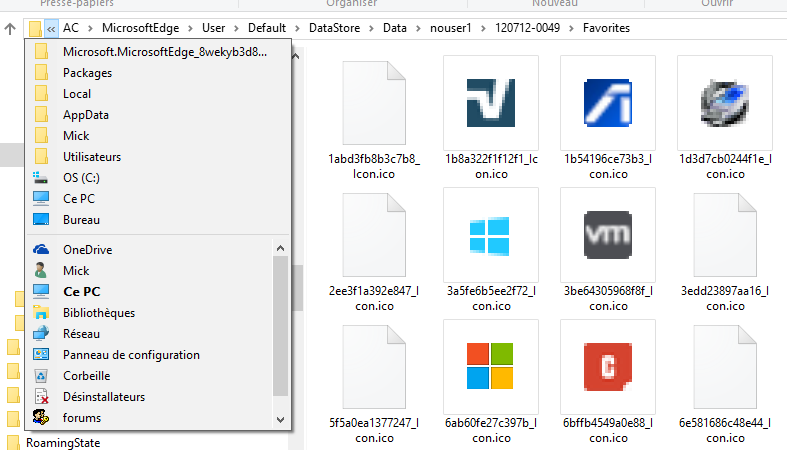
Task: Choose Utilisateurs in the breadcrumb dropdown
Action: point(158,157)
